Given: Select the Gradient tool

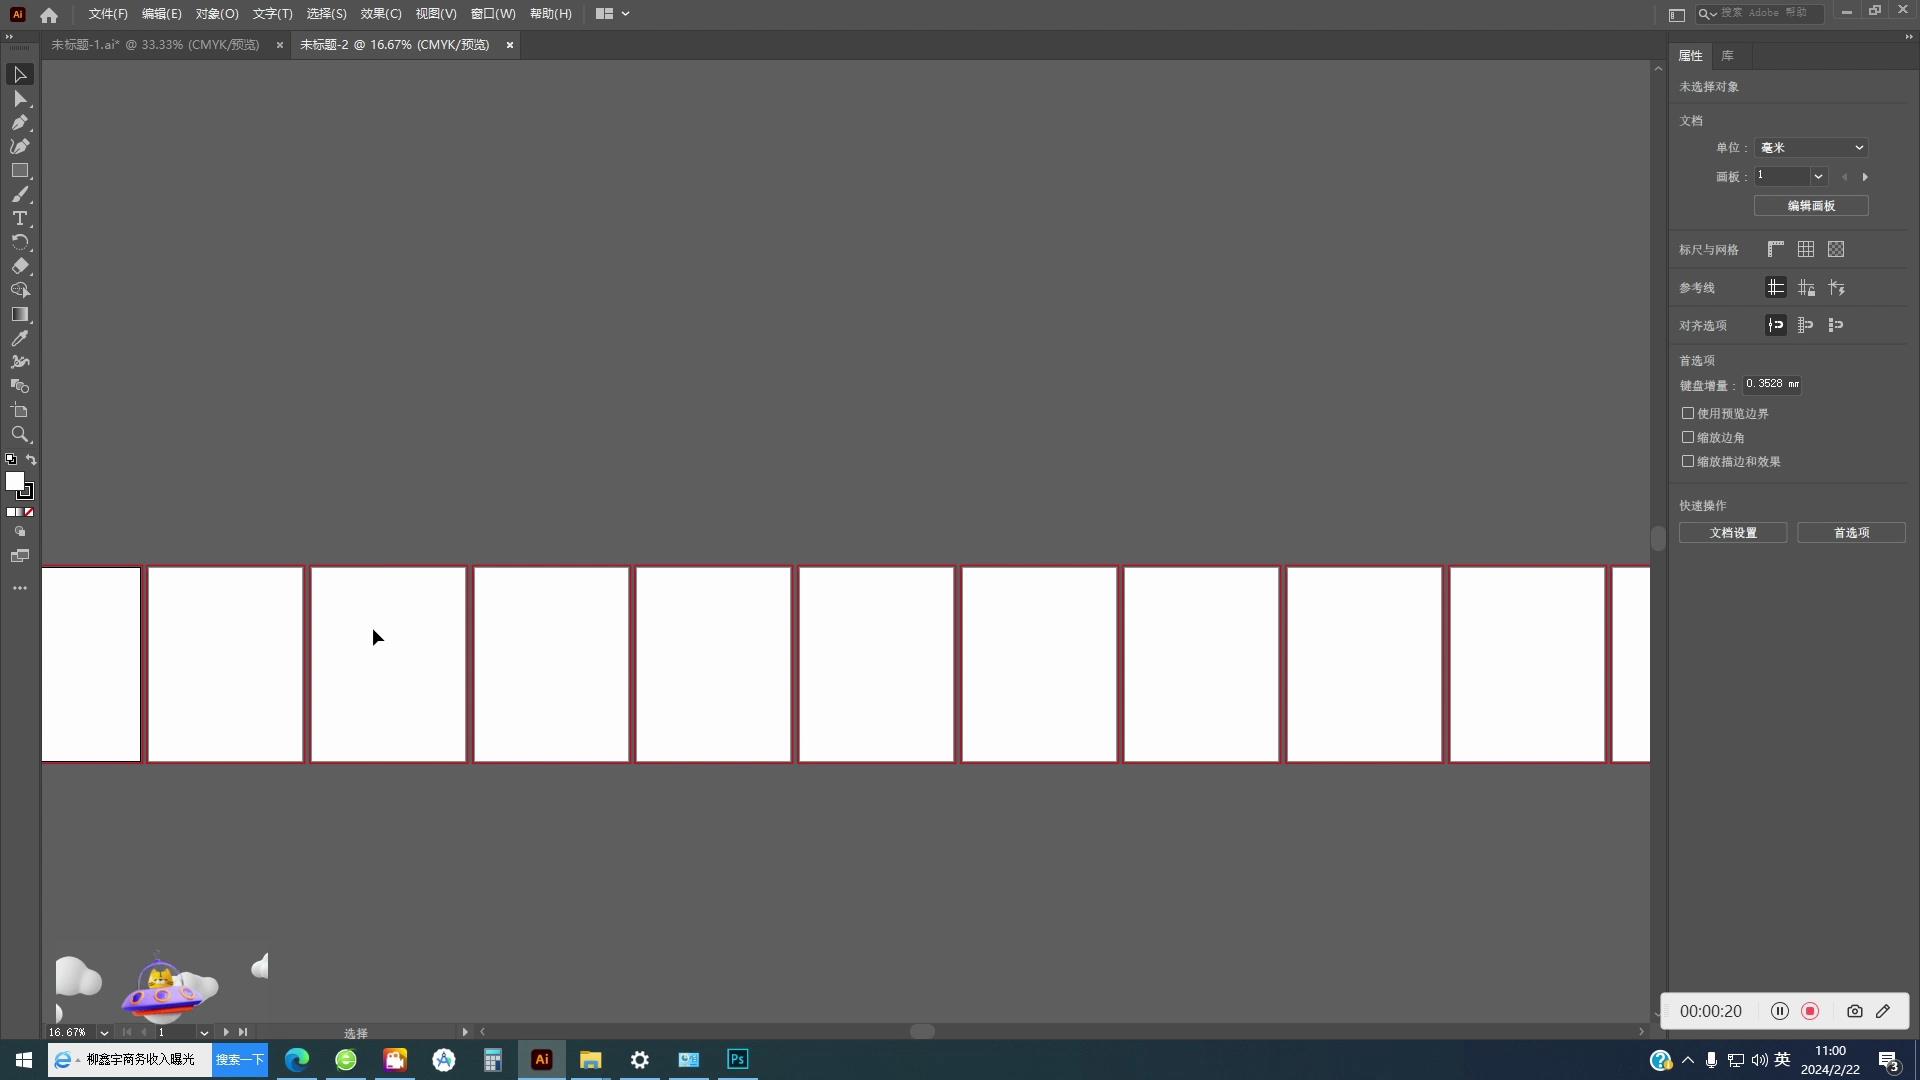Looking at the screenshot, I should [19, 315].
